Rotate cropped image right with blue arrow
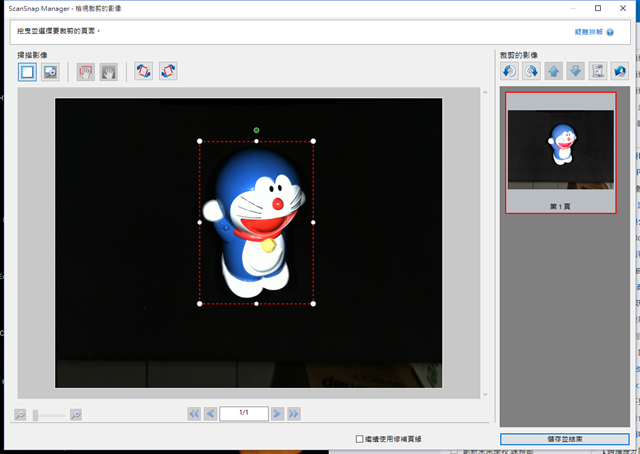 click(x=531, y=71)
